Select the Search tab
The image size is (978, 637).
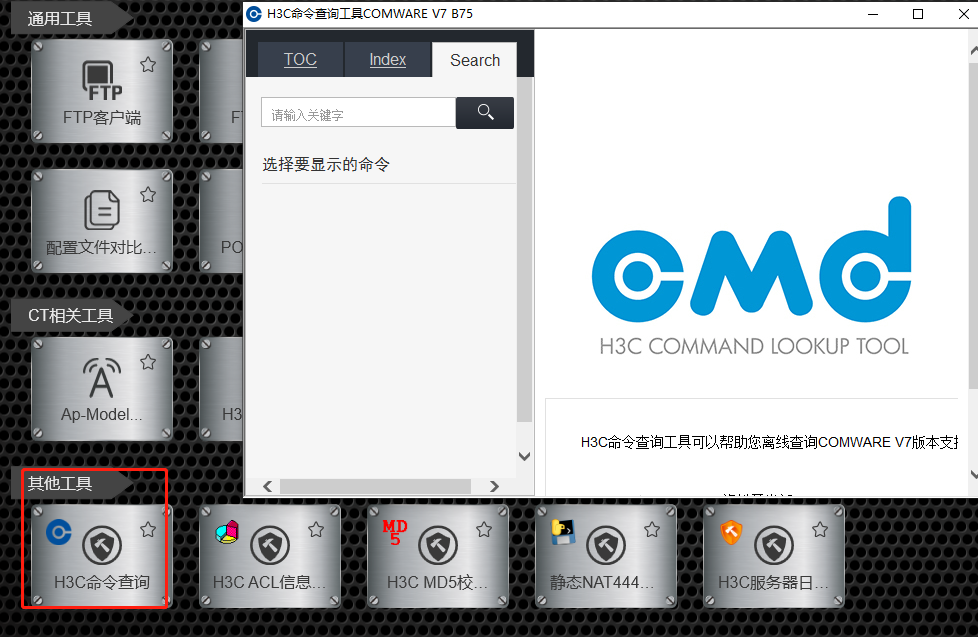(475, 60)
